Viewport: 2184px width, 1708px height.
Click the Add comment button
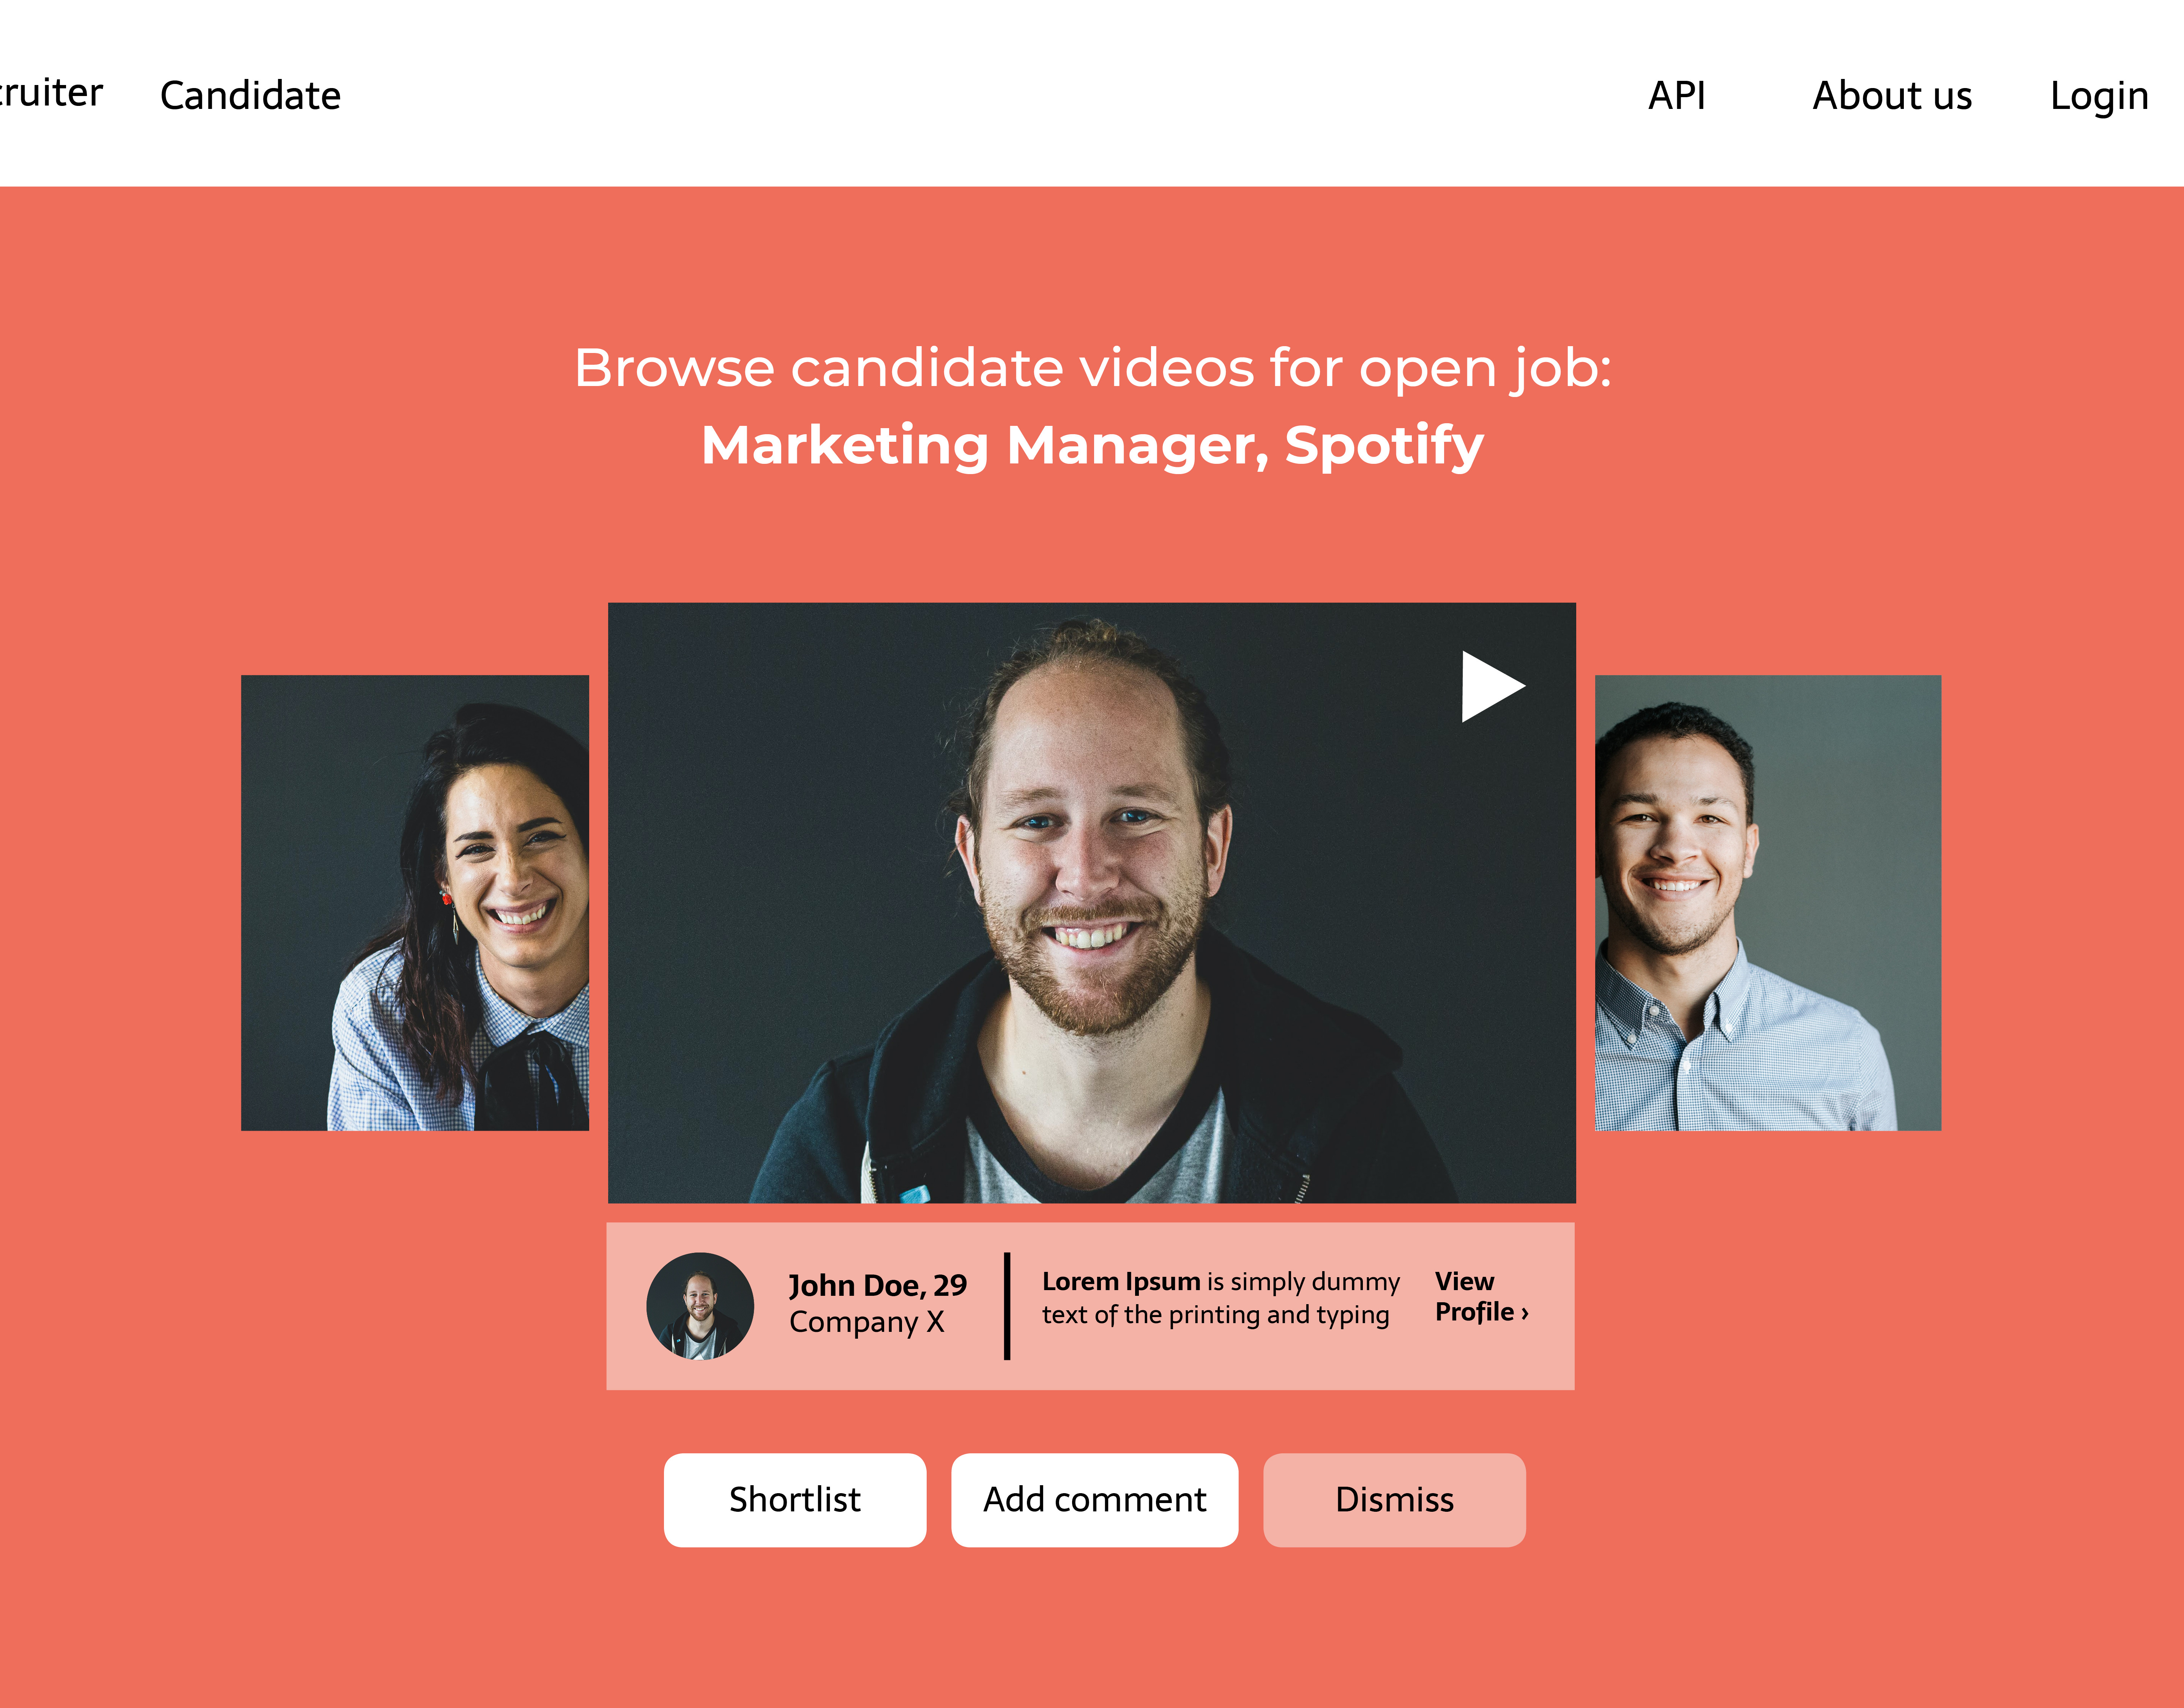coord(1095,1500)
